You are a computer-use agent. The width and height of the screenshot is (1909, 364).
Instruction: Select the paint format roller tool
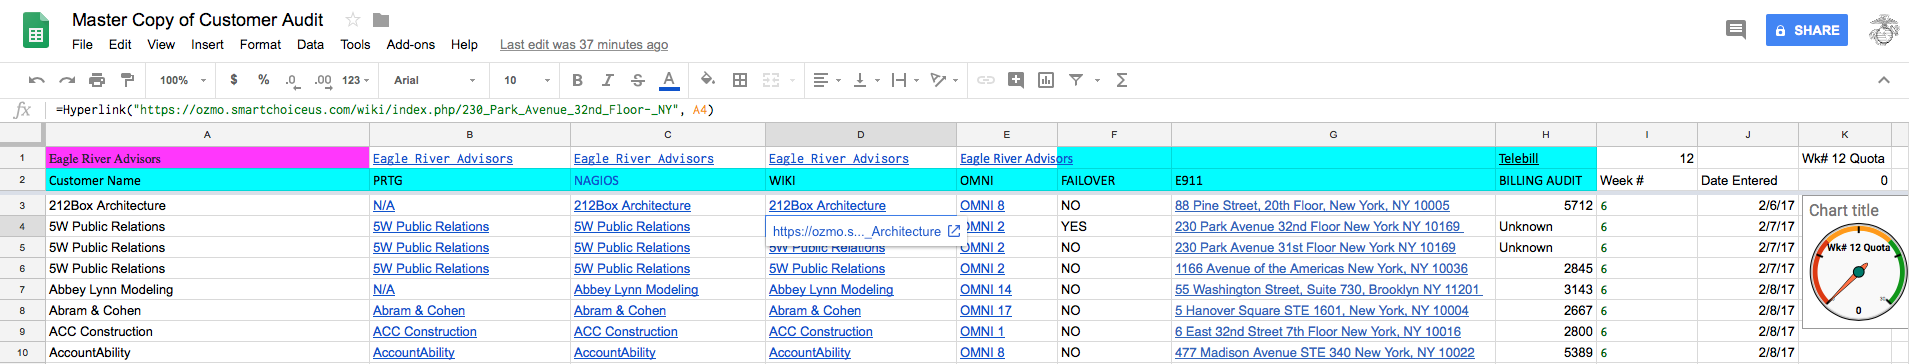click(127, 80)
